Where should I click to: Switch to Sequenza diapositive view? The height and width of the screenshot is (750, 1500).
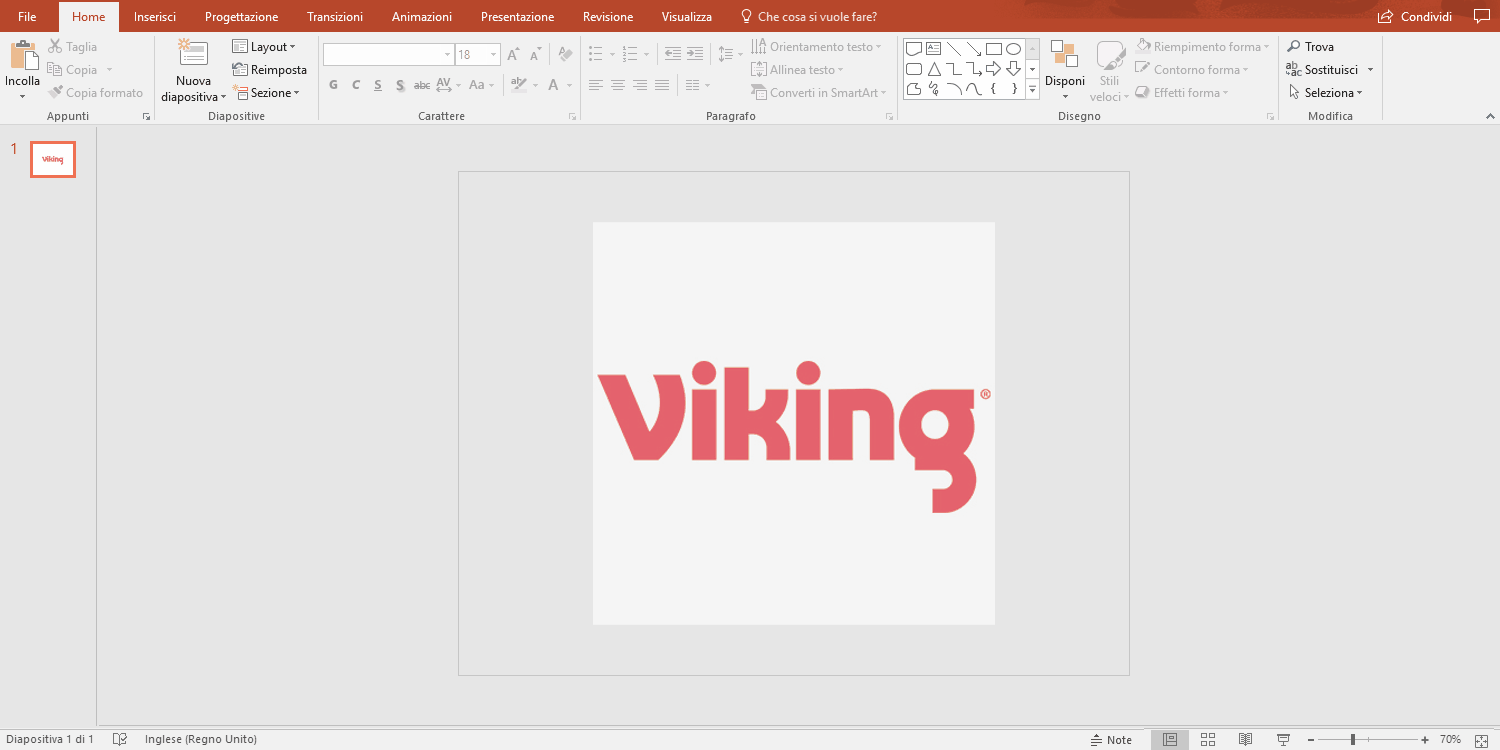(1208, 739)
